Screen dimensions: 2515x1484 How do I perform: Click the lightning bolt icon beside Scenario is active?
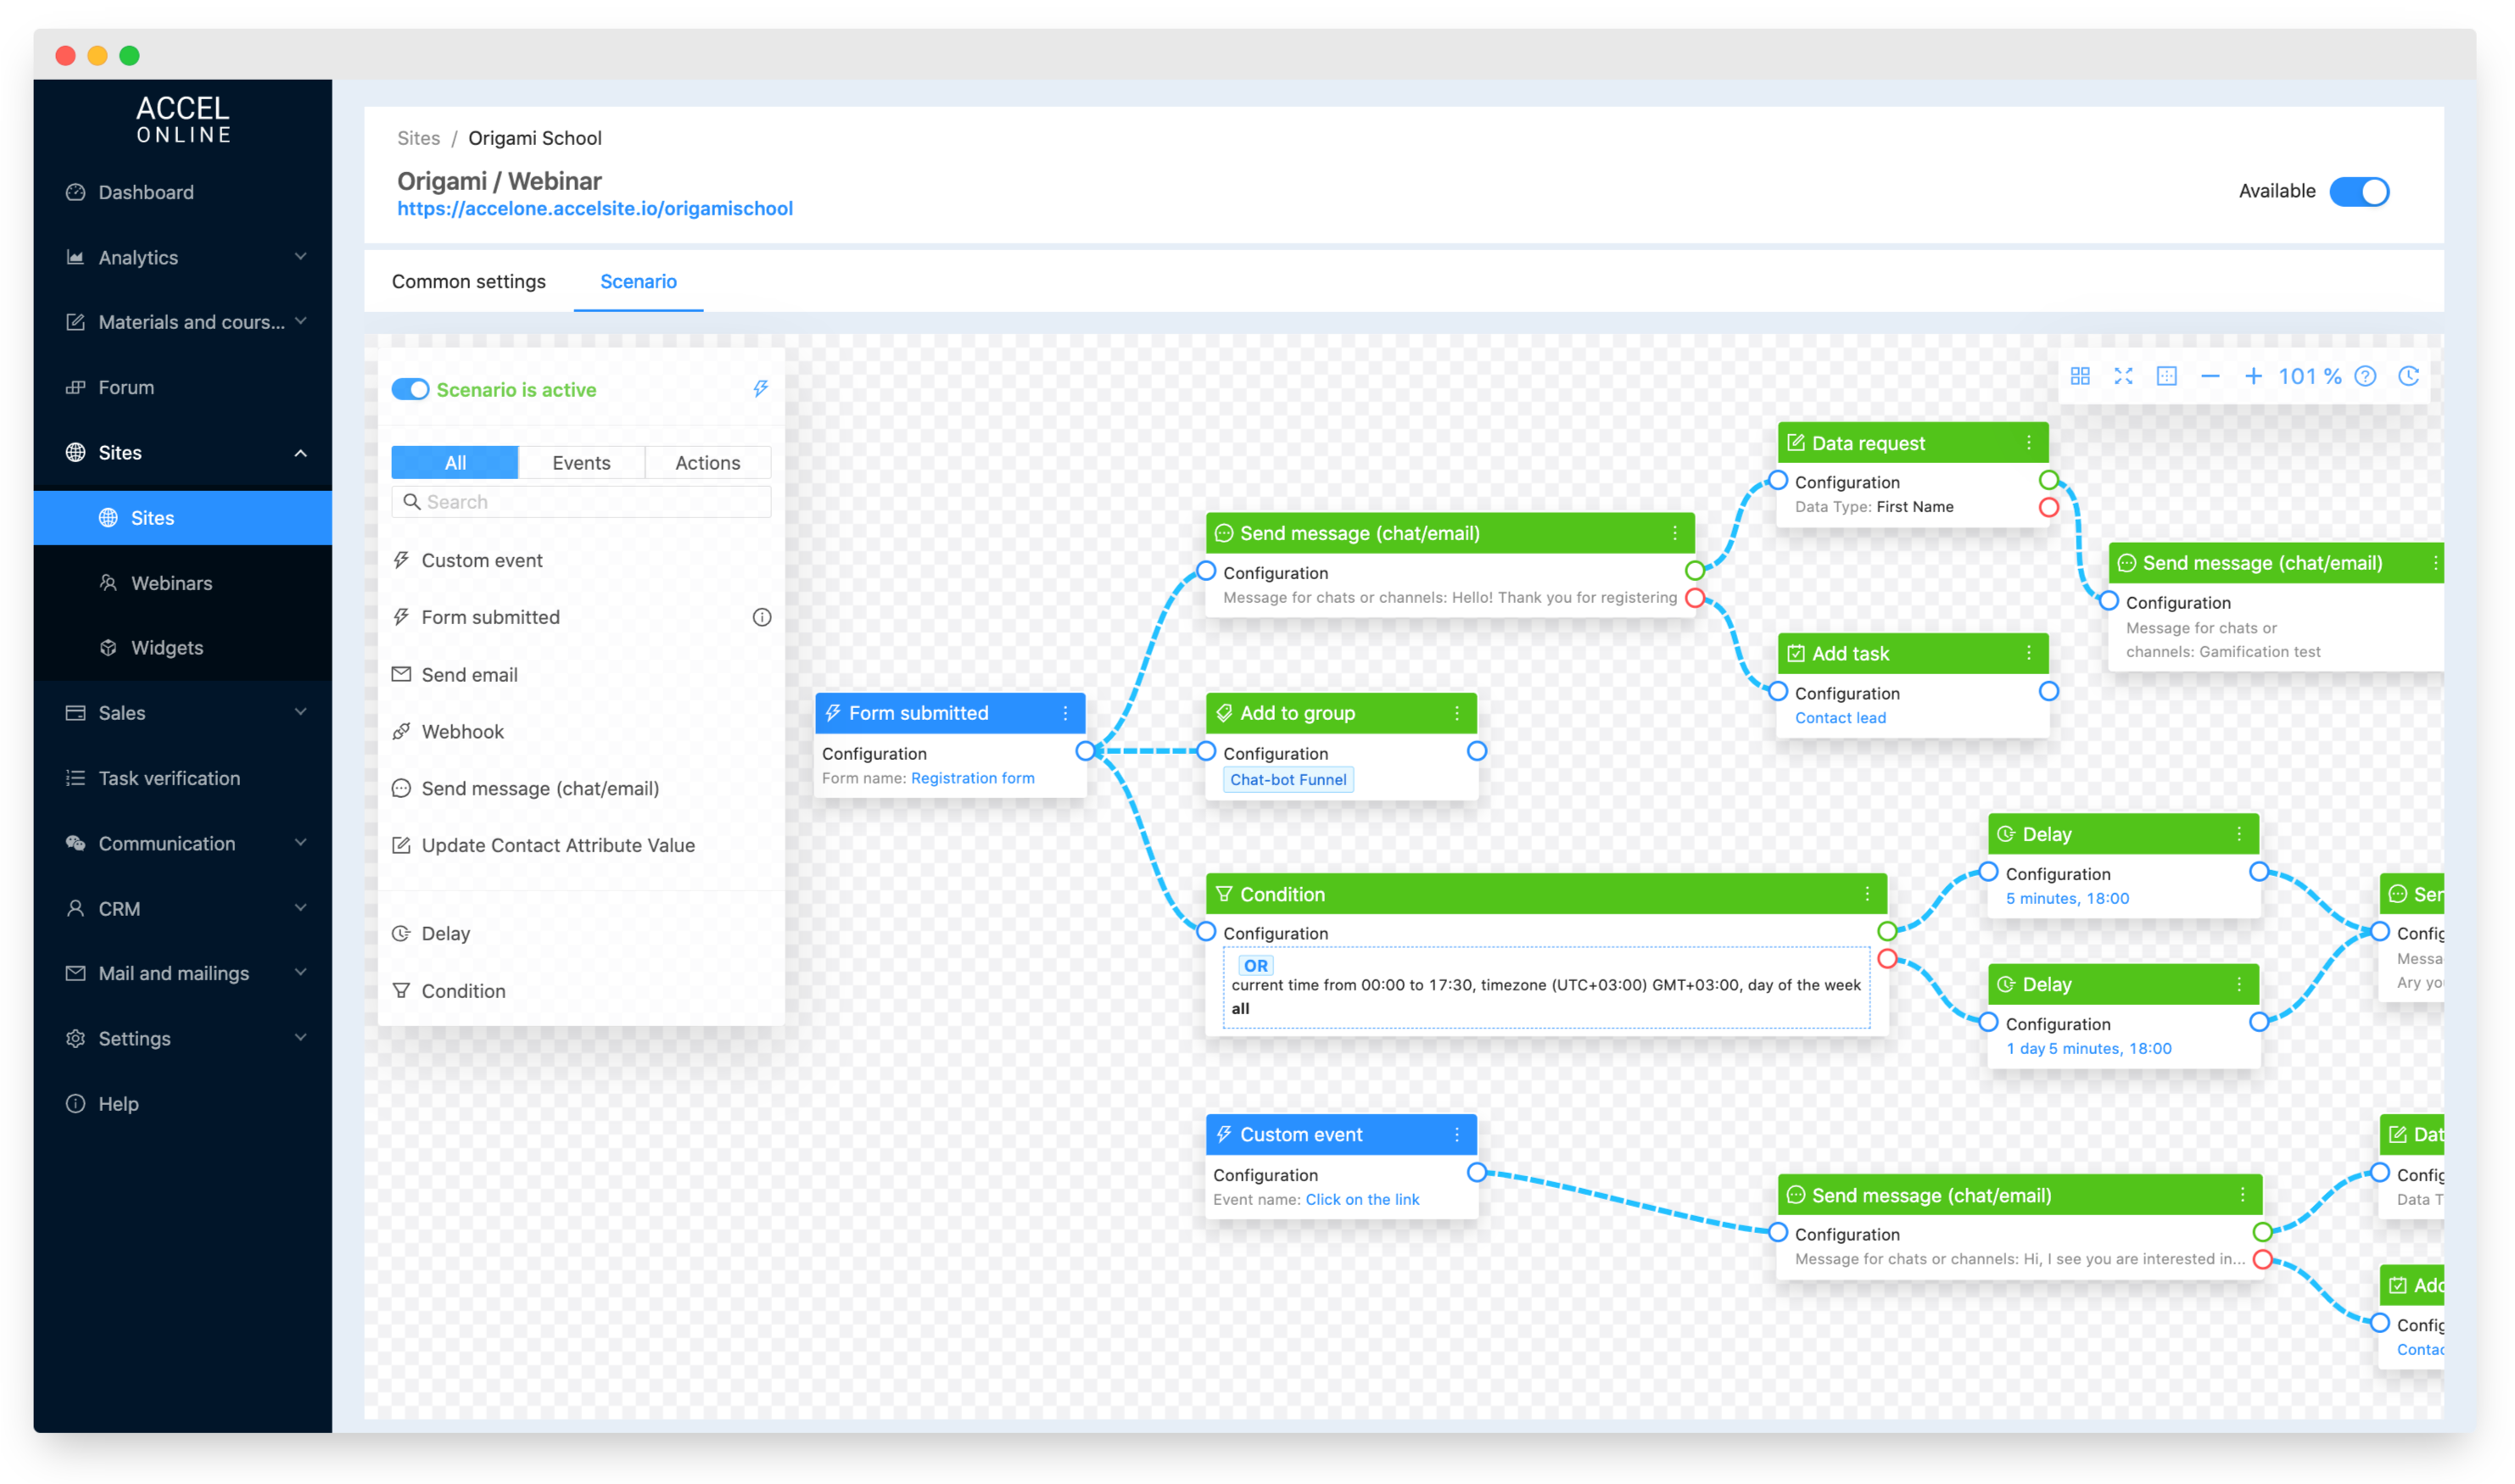pyautogui.click(x=761, y=389)
